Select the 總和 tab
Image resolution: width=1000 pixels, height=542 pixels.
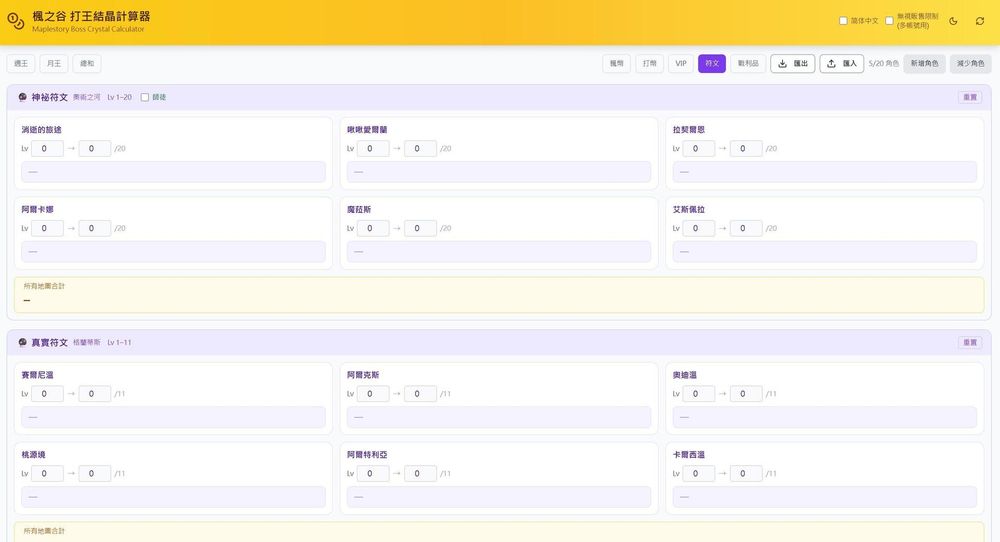87,64
